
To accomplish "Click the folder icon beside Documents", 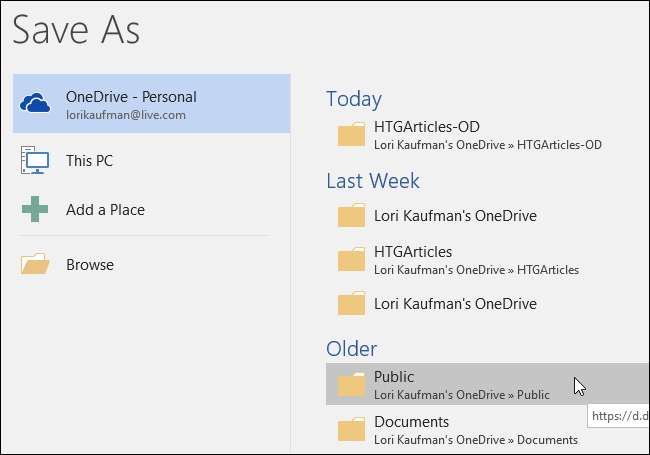I will click(x=351, y=430).
